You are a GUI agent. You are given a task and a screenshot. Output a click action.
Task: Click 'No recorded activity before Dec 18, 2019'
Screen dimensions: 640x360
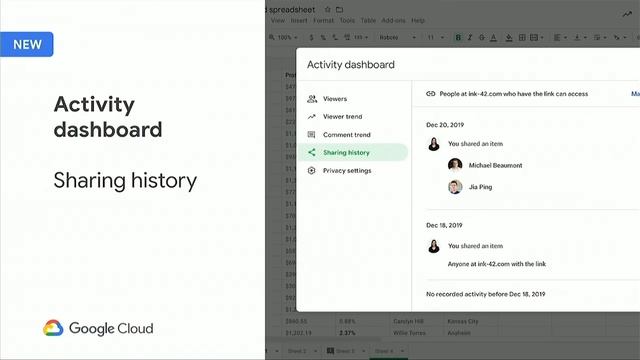[486, 294]
